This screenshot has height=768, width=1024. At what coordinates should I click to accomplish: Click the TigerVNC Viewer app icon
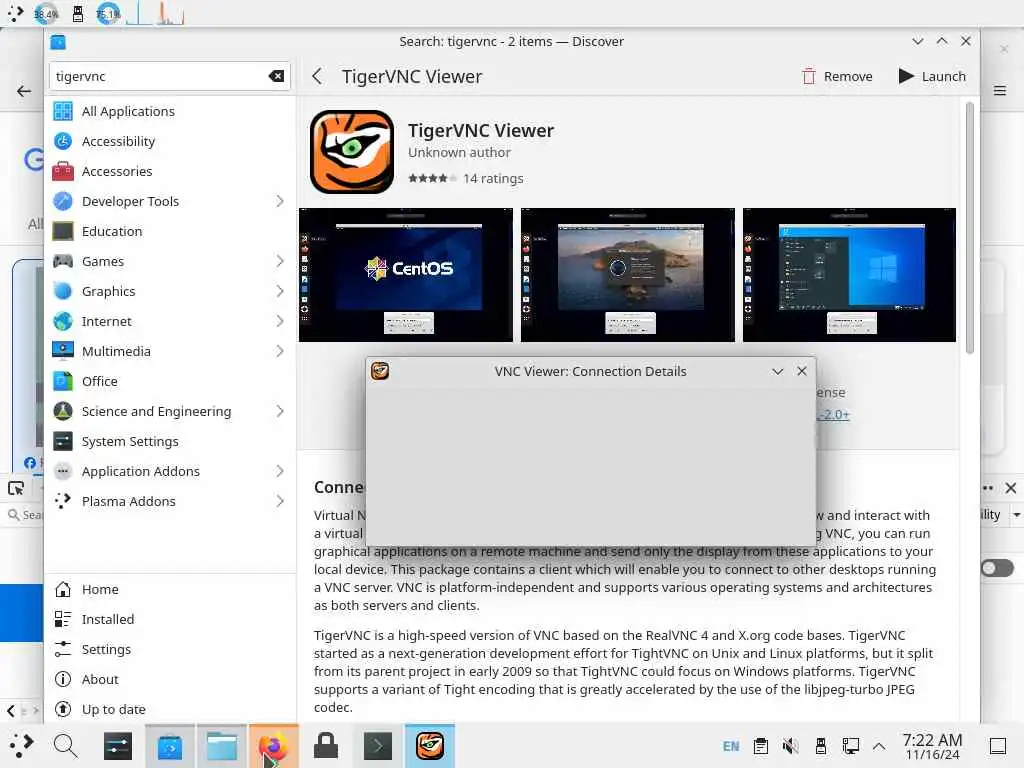pyautogui.click(x=352, y=152)
